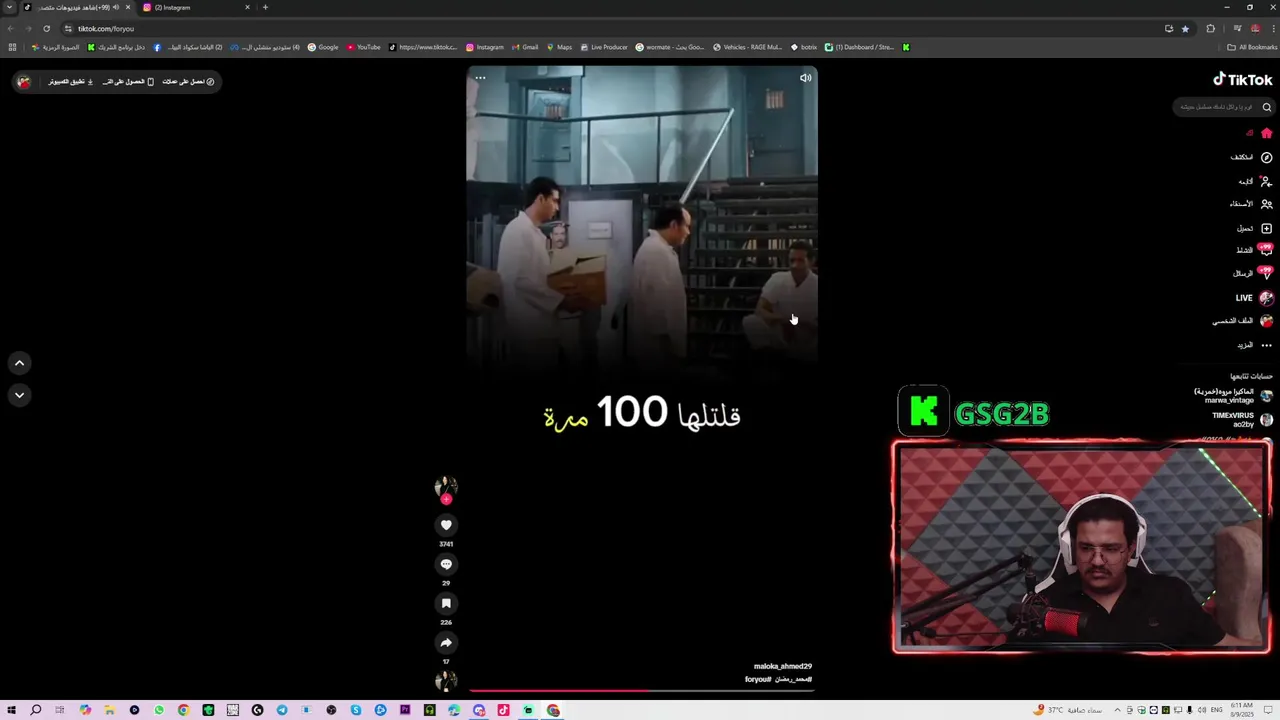Select the TikTok browser tab
The image size is (1280, 720).
(x=75, y=7)
